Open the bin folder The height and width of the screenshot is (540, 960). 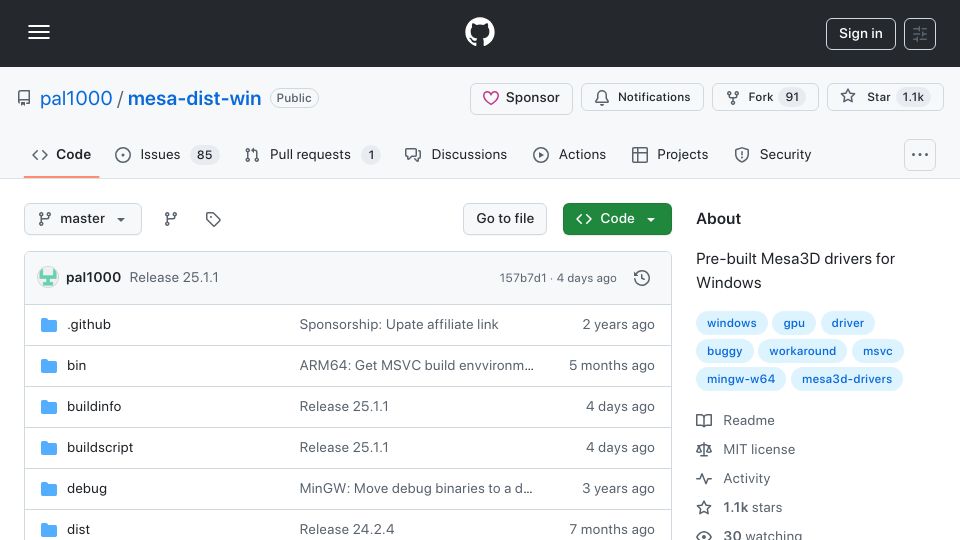click(77, 366)
